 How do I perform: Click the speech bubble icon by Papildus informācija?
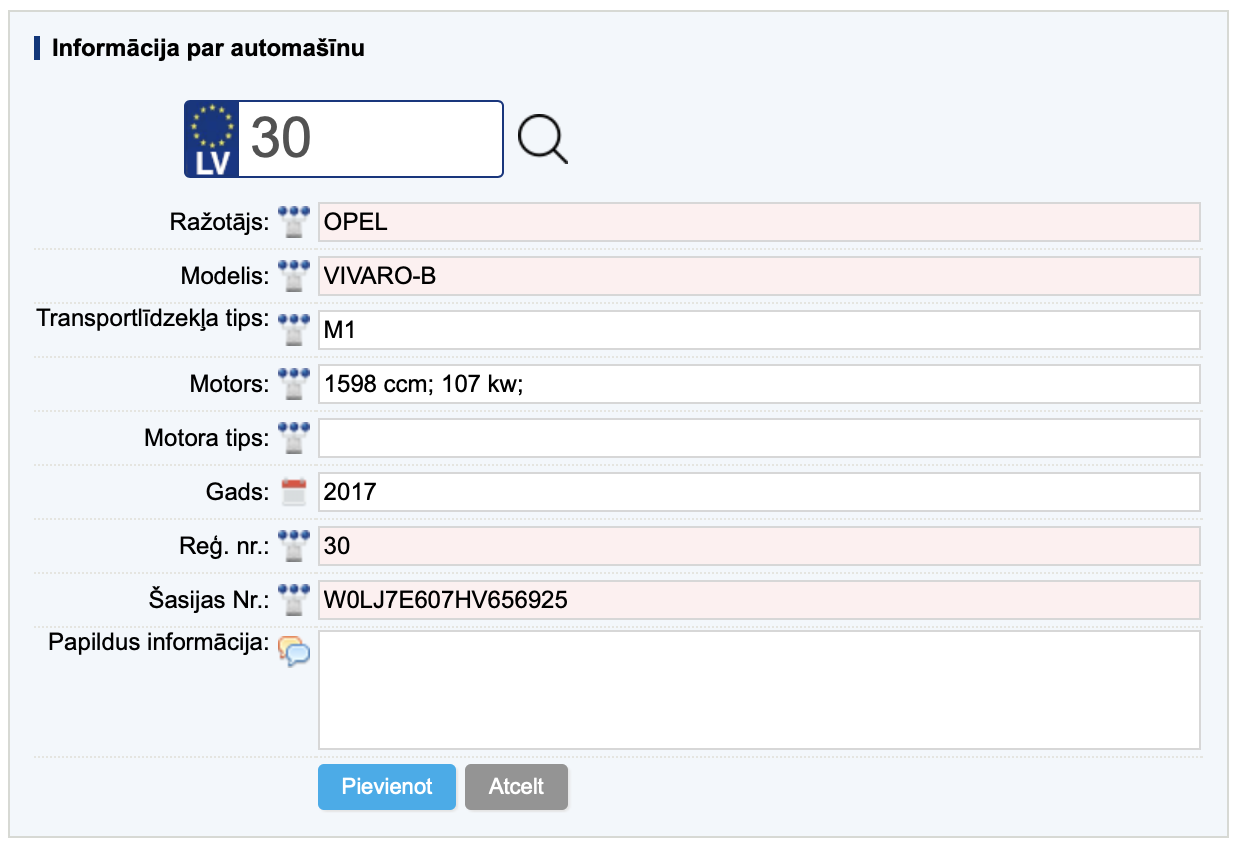[x=294, y=651]
